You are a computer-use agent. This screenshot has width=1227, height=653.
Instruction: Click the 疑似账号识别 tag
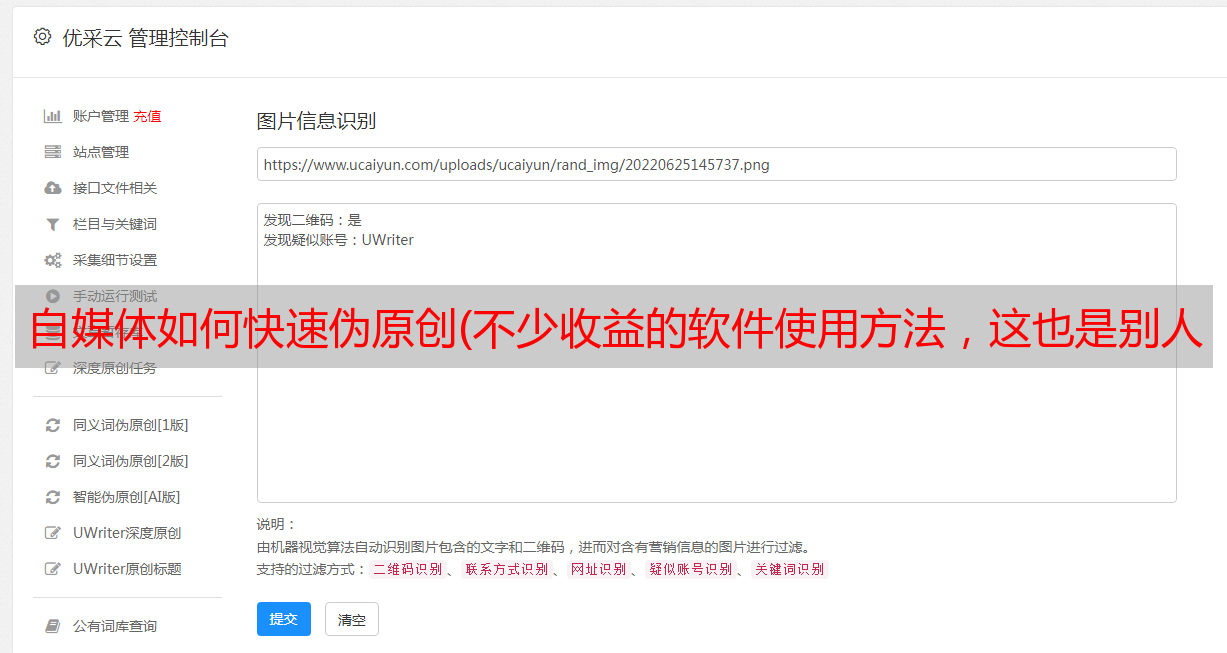pyautogui.click(x=690, y=569)
